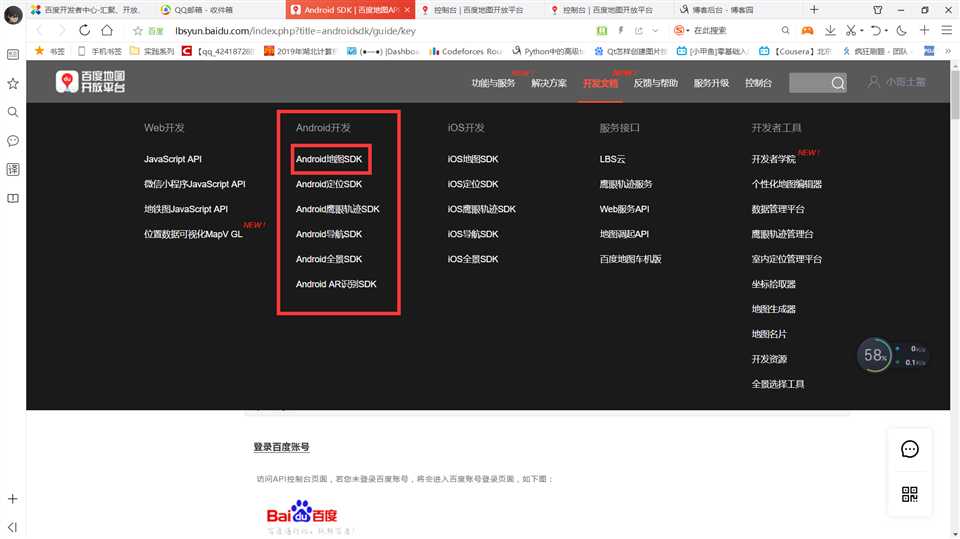The width and height of the screenshot is (960, 539).
Task: Click the site search input field
Action: click(809, 83)
